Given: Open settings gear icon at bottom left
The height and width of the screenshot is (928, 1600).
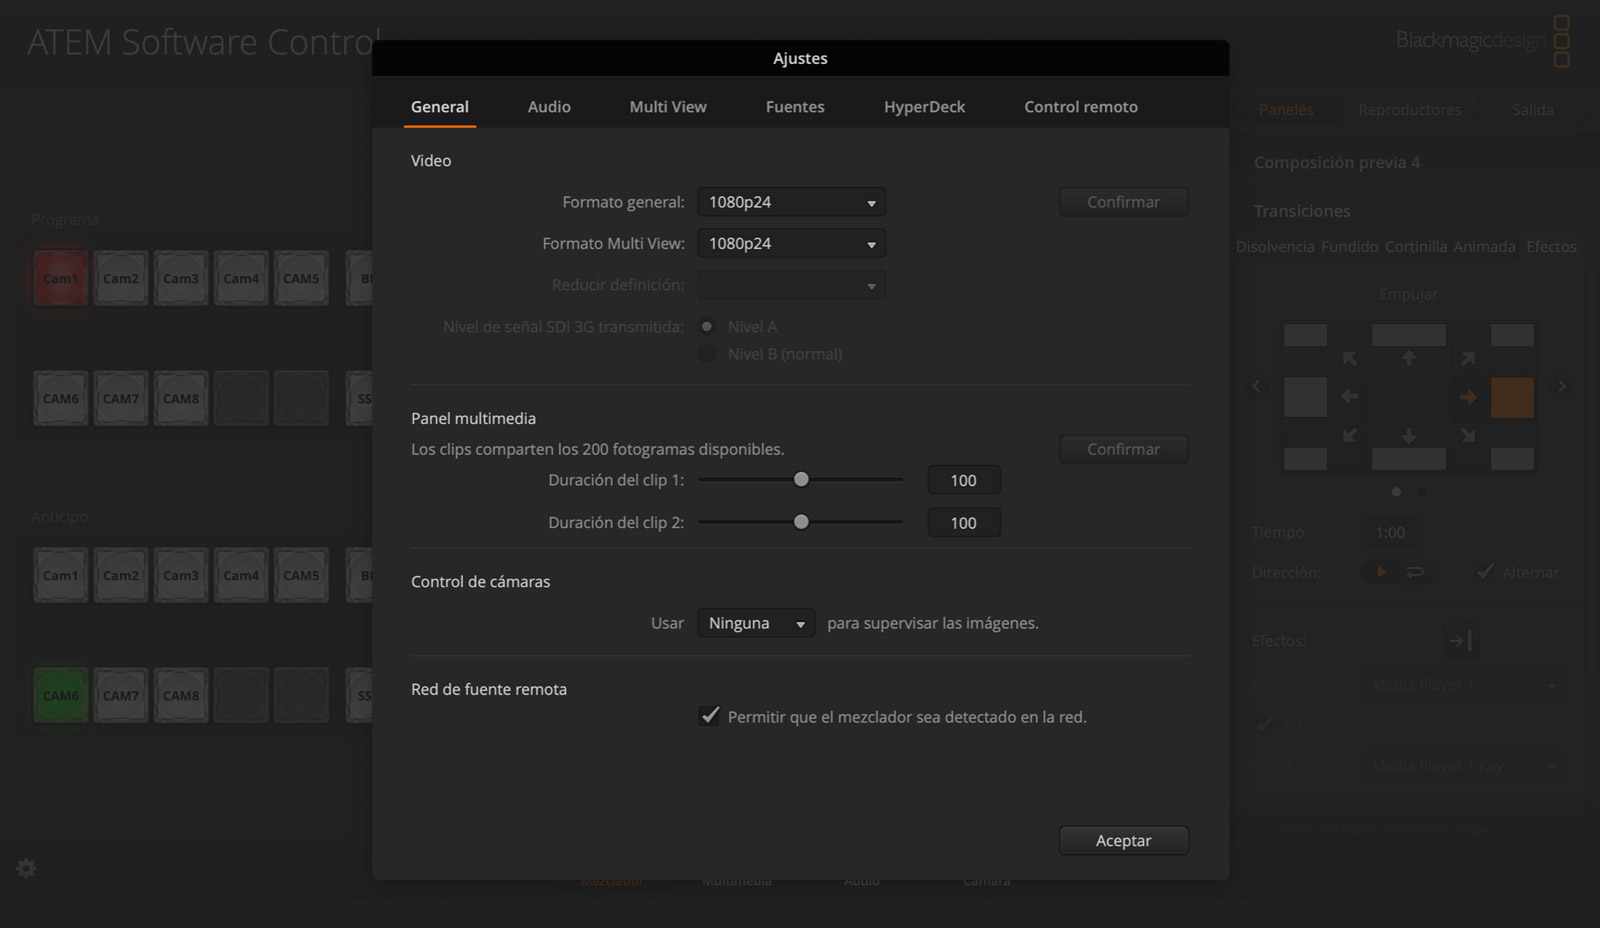Looking at the screenshot, I should 27,868.
